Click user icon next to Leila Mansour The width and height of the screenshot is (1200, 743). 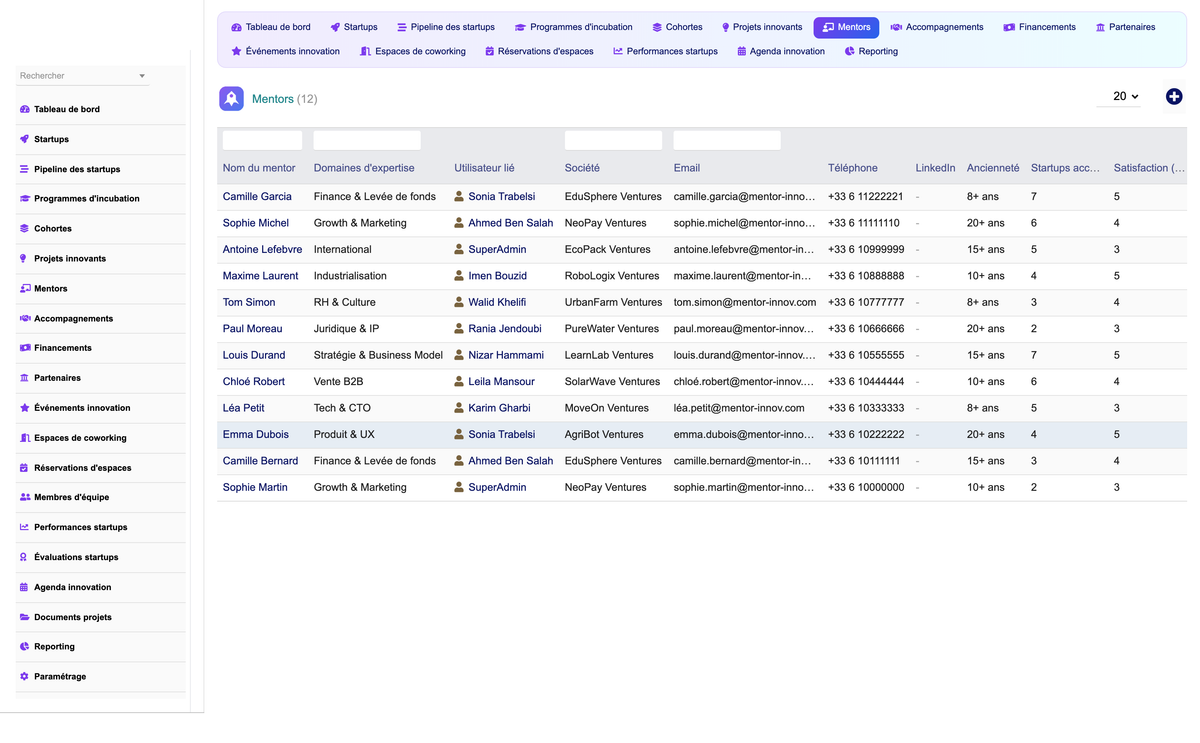coord(459,382)
